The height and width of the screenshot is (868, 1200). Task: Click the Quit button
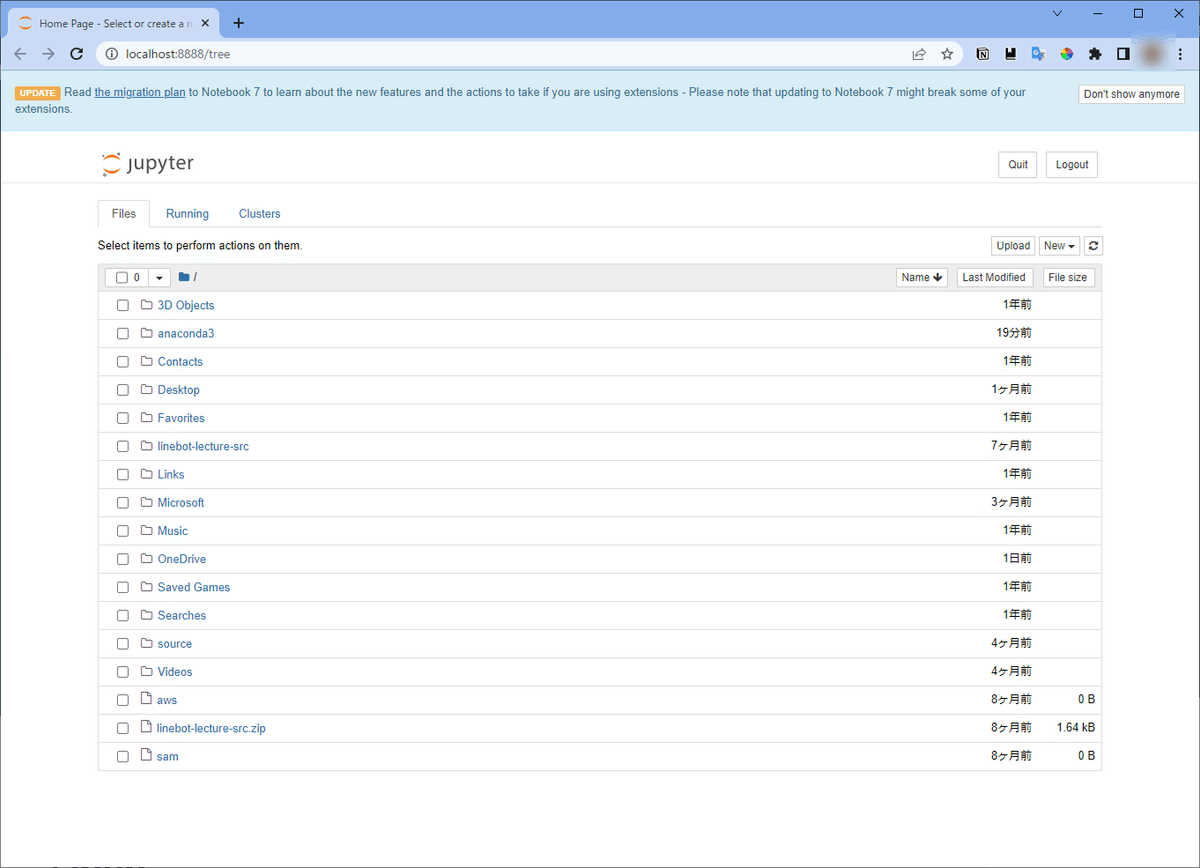coord(1018,165)
